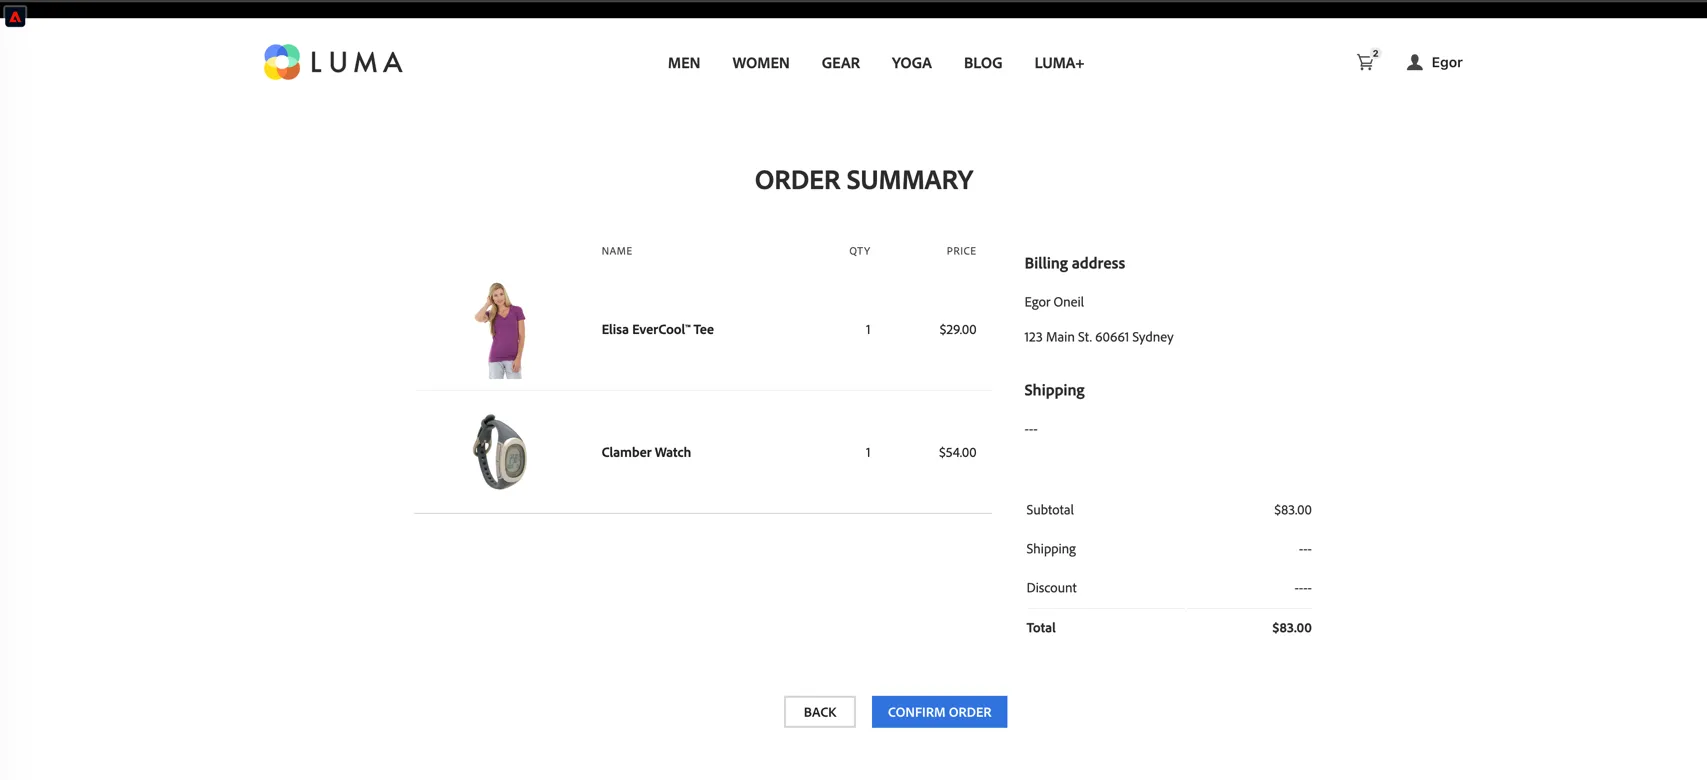The height and width of the screenshot is (780, 1707).
Task: Open the Egor account menu
Action: 1446,62
